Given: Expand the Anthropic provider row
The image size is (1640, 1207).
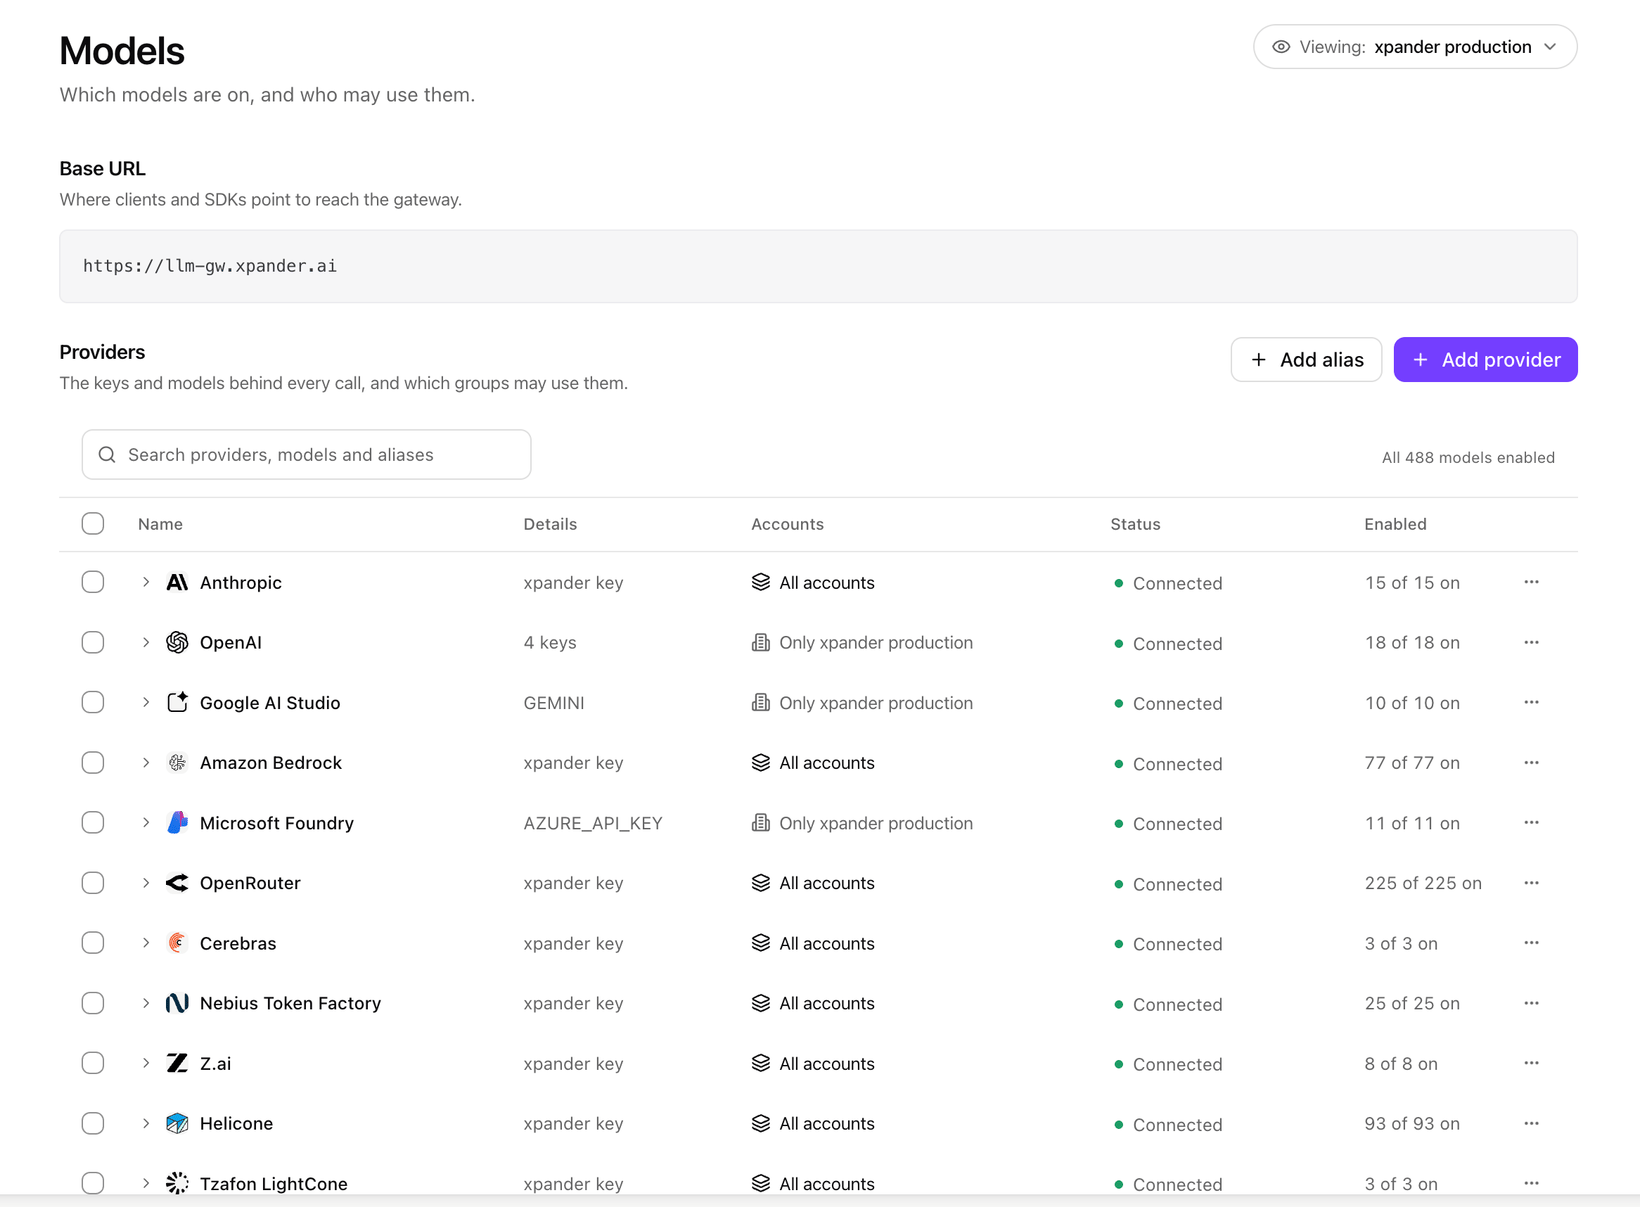Looking at the screenshot, I should [x=146, y=582].
